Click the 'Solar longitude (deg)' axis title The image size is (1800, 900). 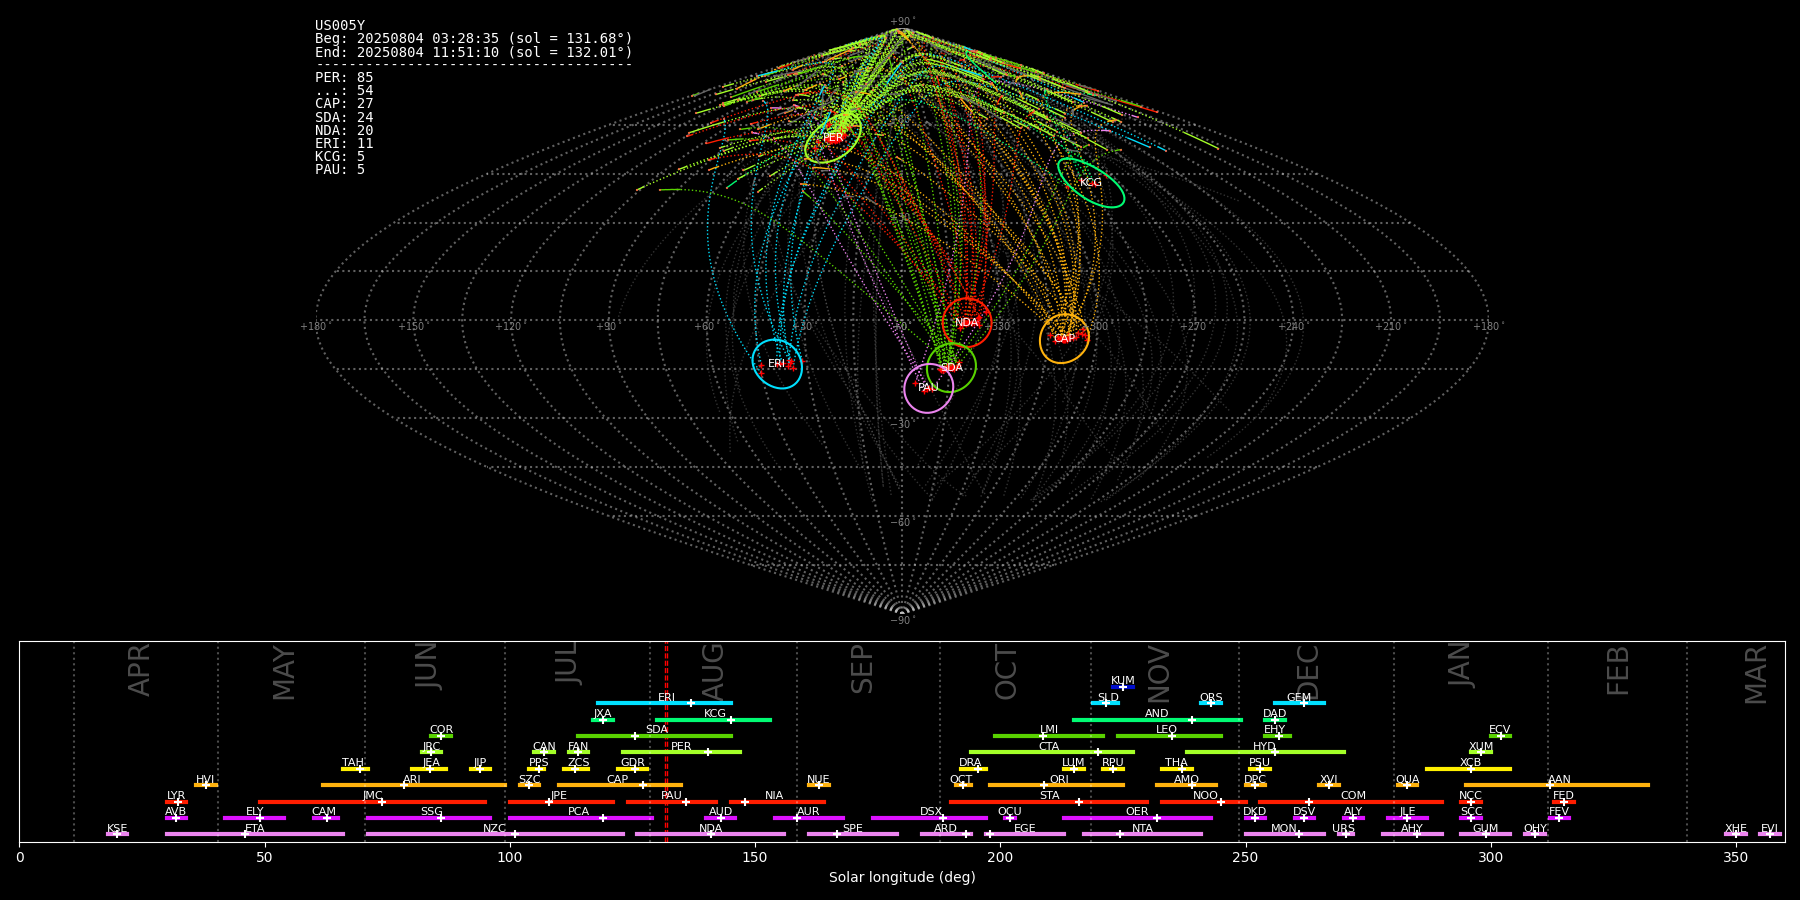pyautogui.click(x=902, y=877)
